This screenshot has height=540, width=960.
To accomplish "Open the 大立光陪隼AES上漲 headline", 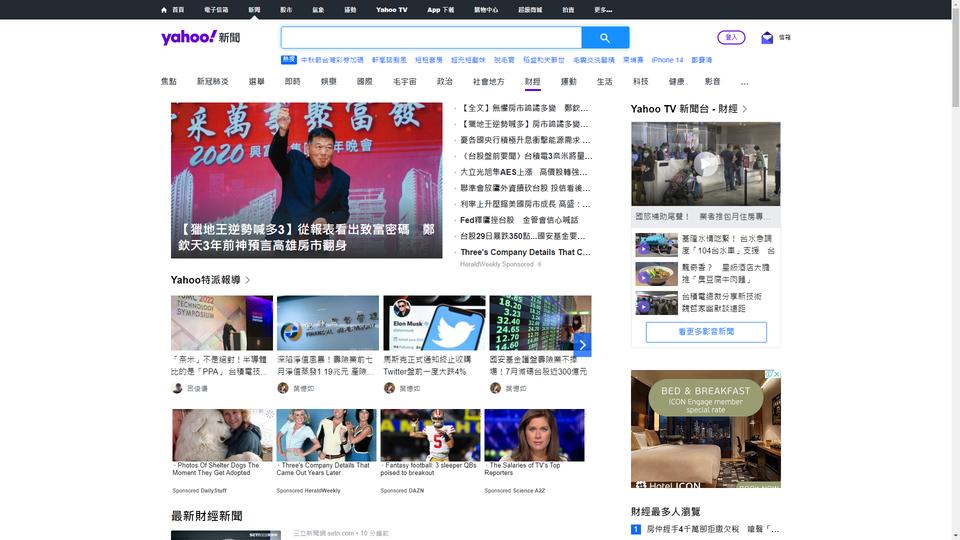I will [523, 172].
